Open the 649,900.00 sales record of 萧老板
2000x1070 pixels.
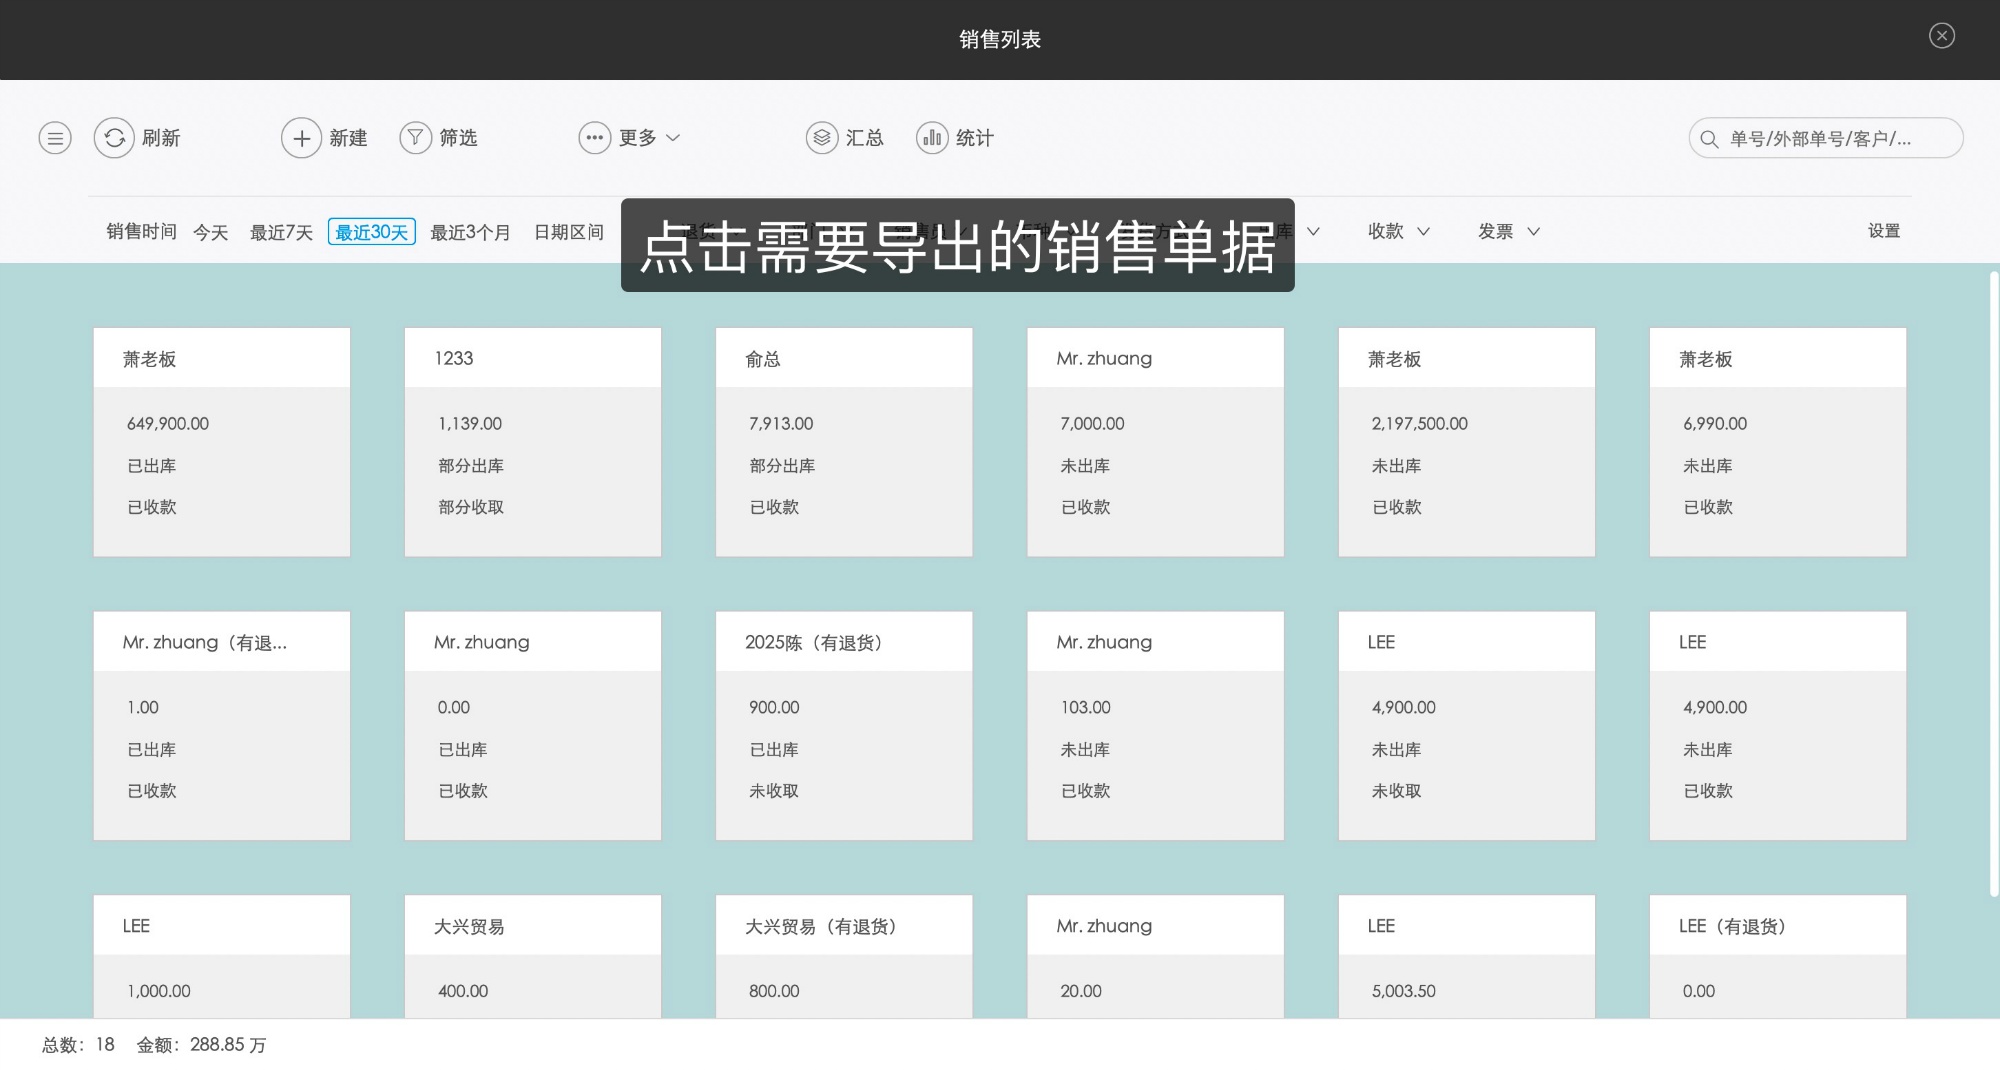coord(221,440)
